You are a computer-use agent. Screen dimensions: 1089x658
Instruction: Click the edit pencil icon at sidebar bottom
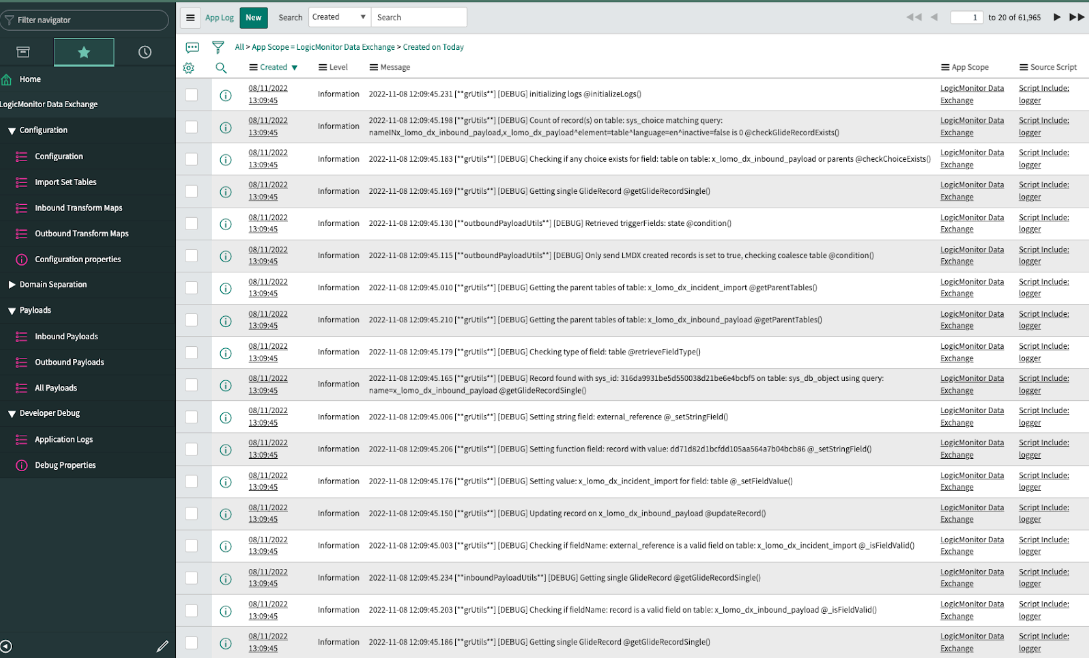click(163, 646)
